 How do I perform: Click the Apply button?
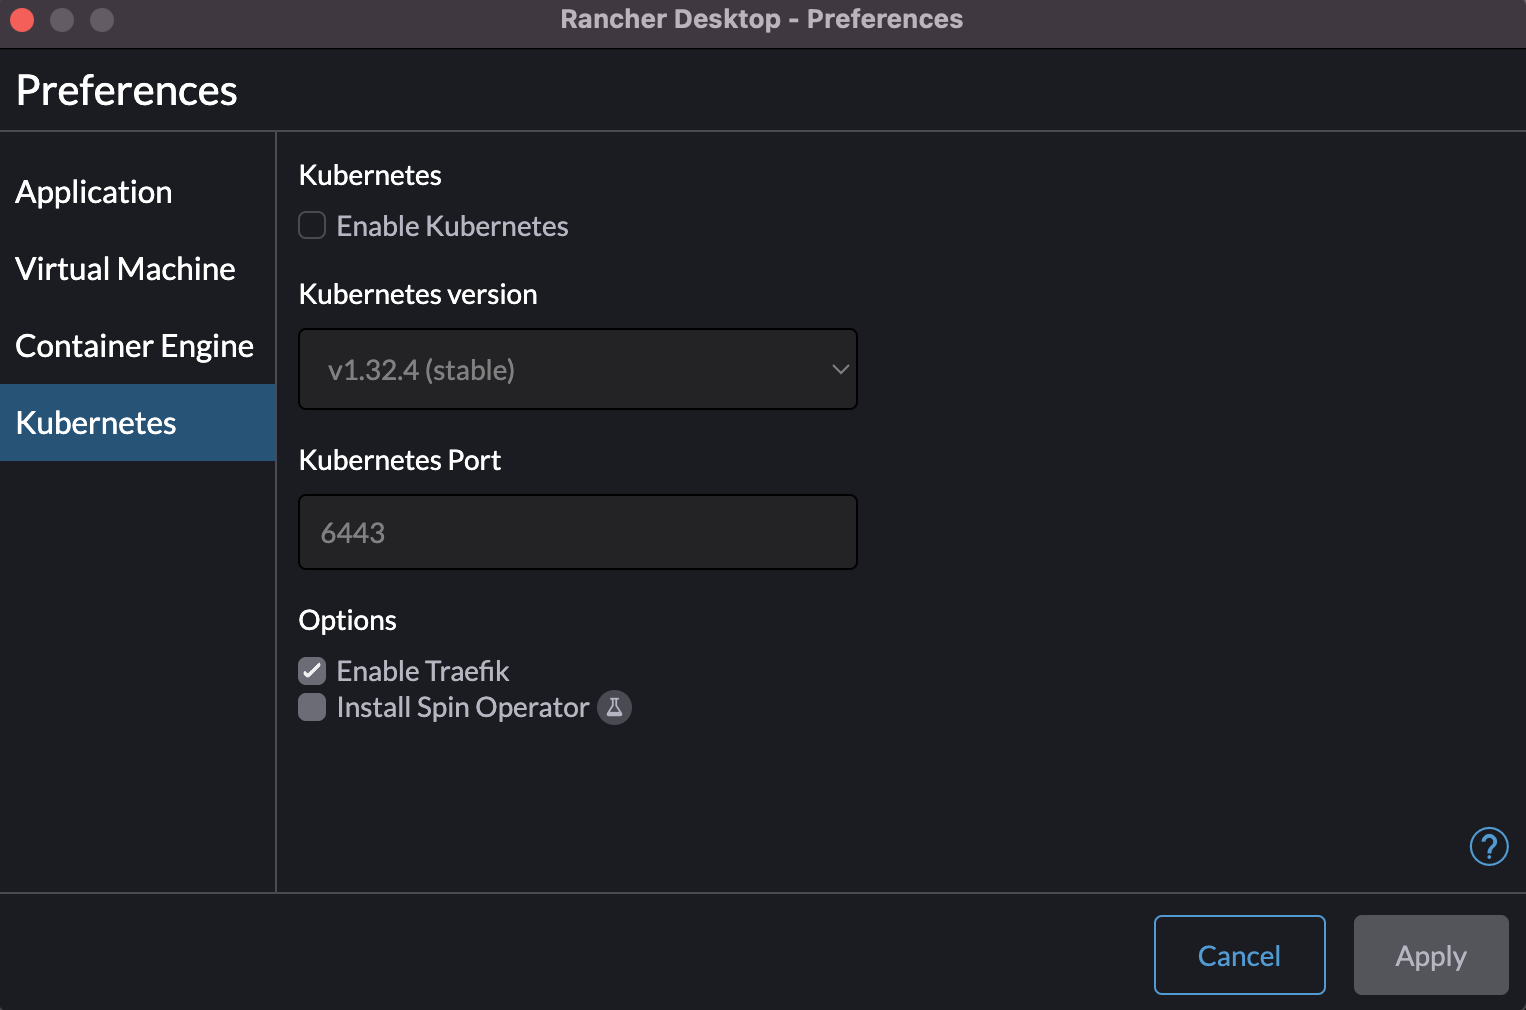(x=1431, y=955)
